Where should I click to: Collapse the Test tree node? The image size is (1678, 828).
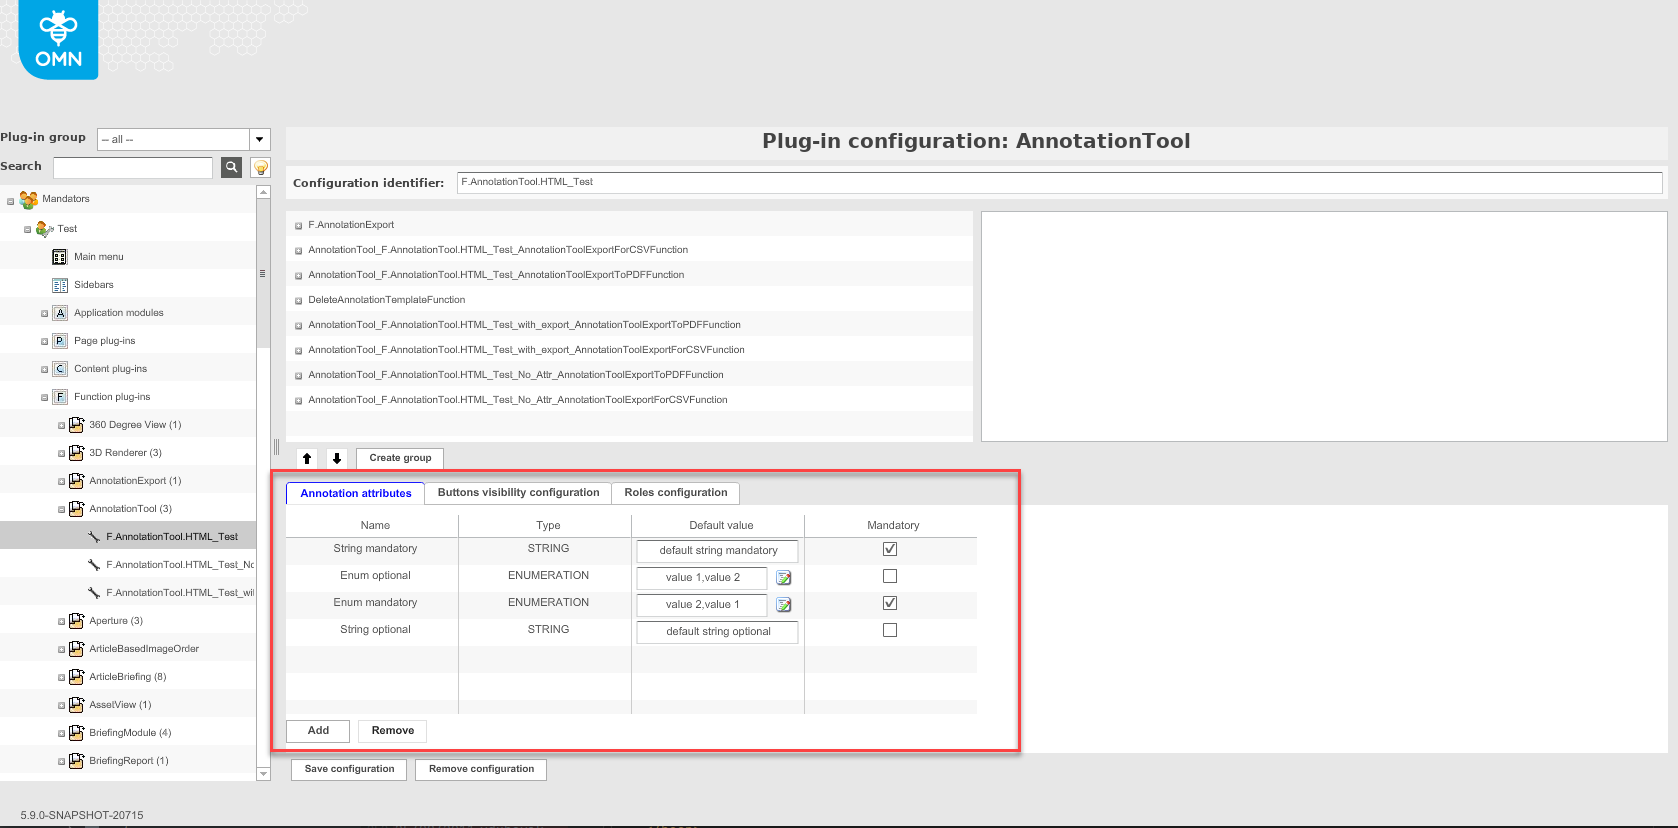coord(28,230)
